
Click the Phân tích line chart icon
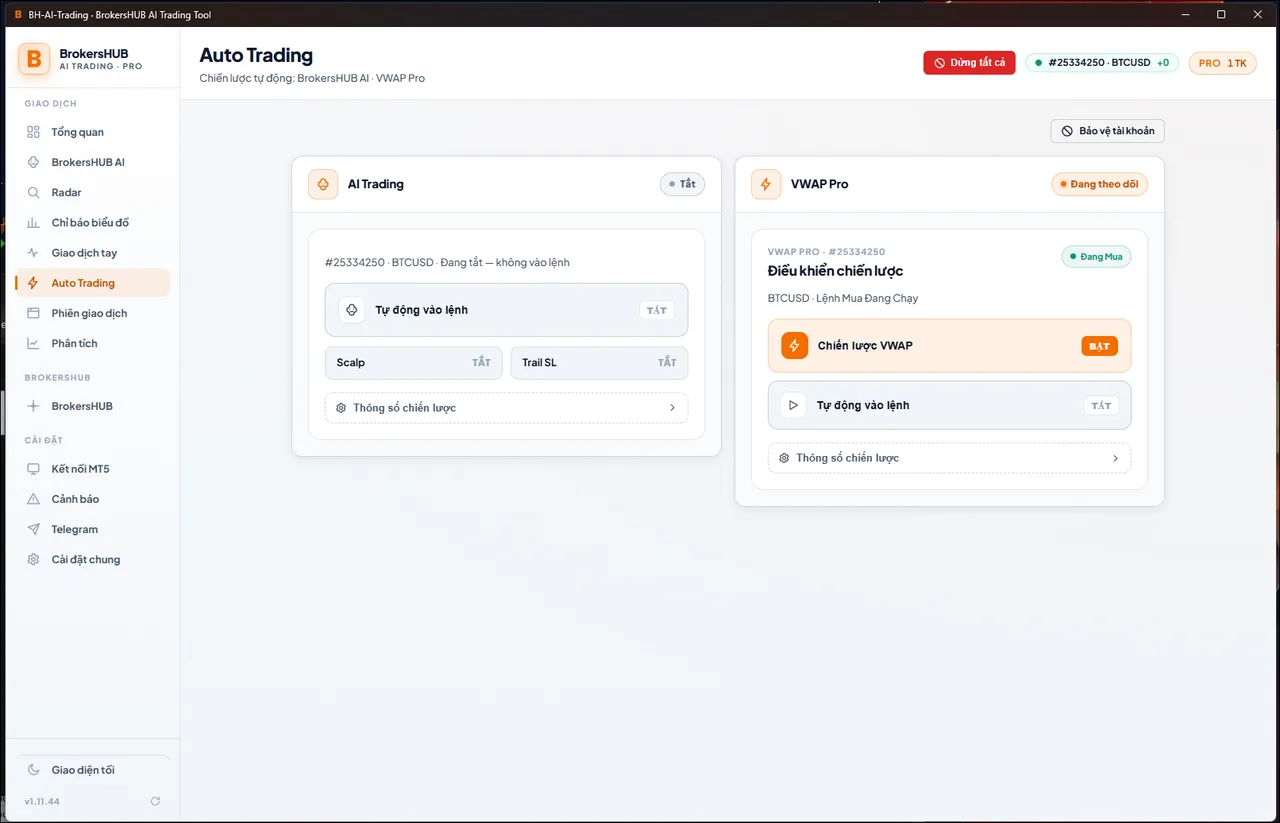[x=33, y=343]
